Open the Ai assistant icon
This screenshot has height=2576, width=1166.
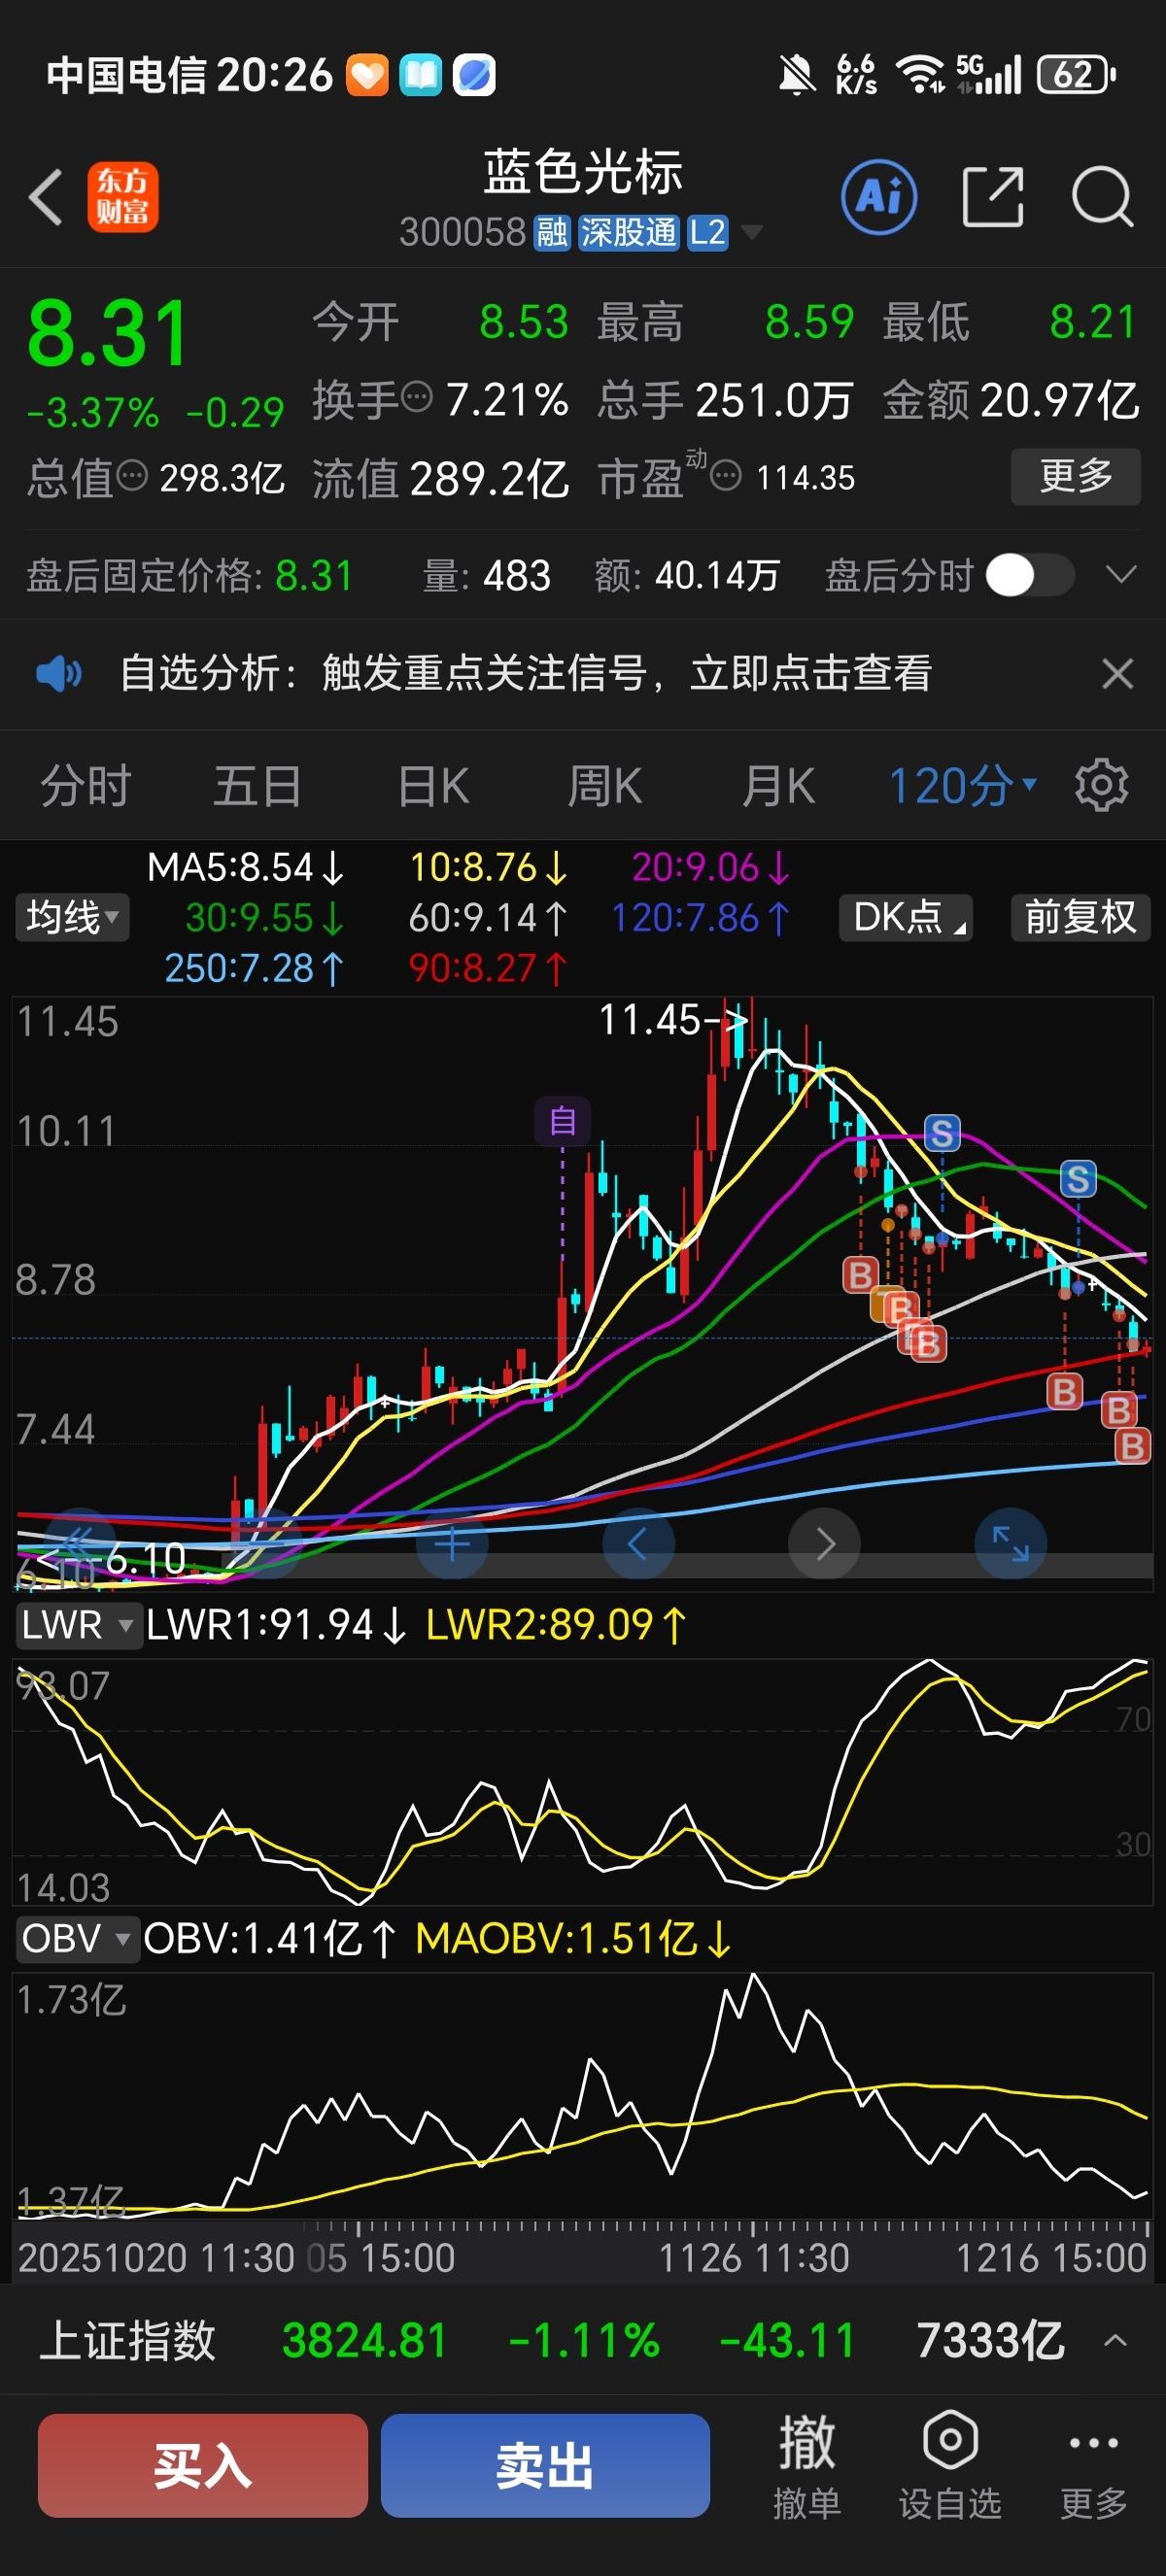click(x=879, y=197)
